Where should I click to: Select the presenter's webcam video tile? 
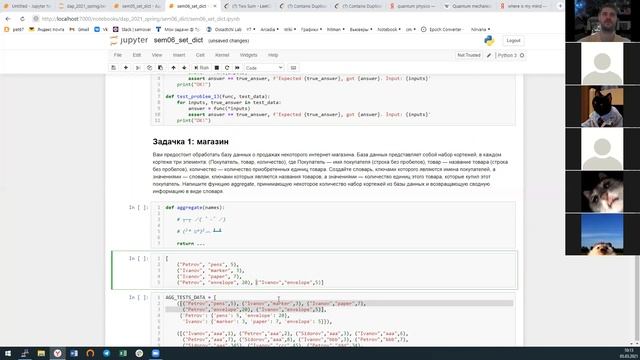pos(602,21)
